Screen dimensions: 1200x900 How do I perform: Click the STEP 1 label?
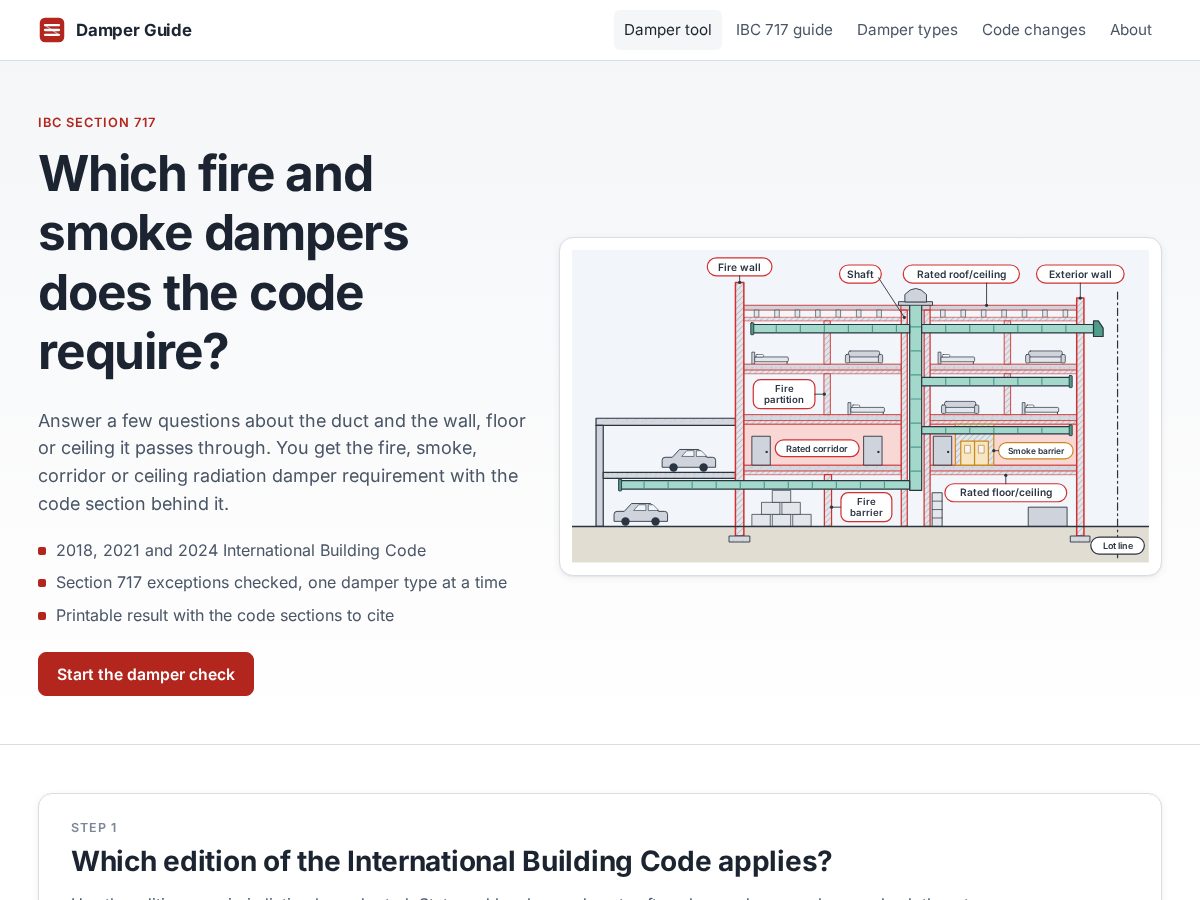tap(94, 828)
